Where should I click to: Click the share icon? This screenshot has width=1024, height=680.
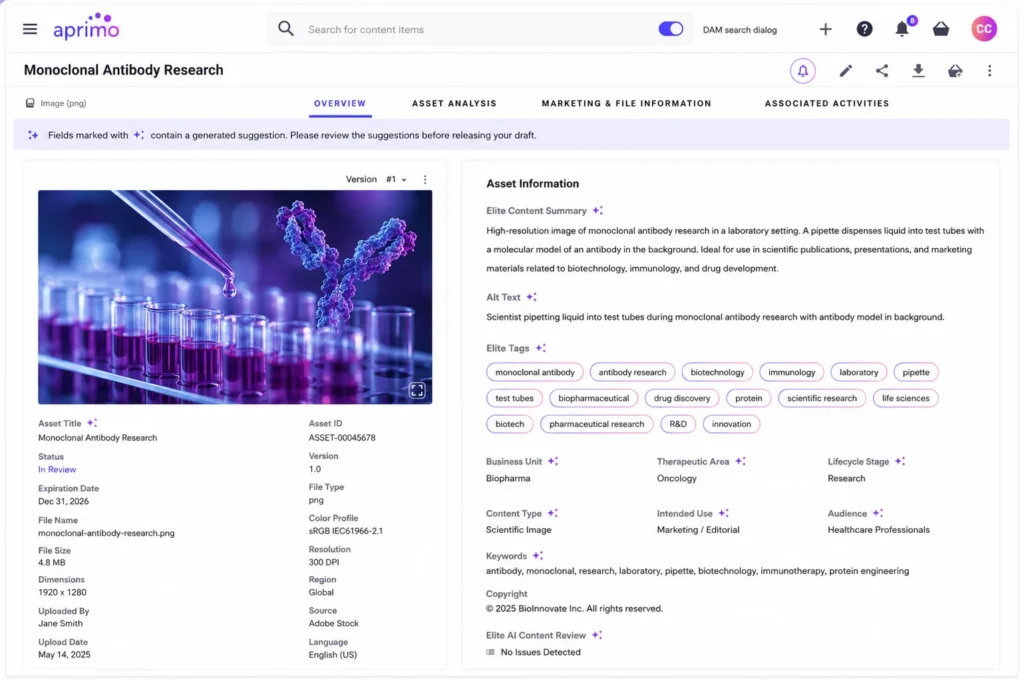pos(882,71)
